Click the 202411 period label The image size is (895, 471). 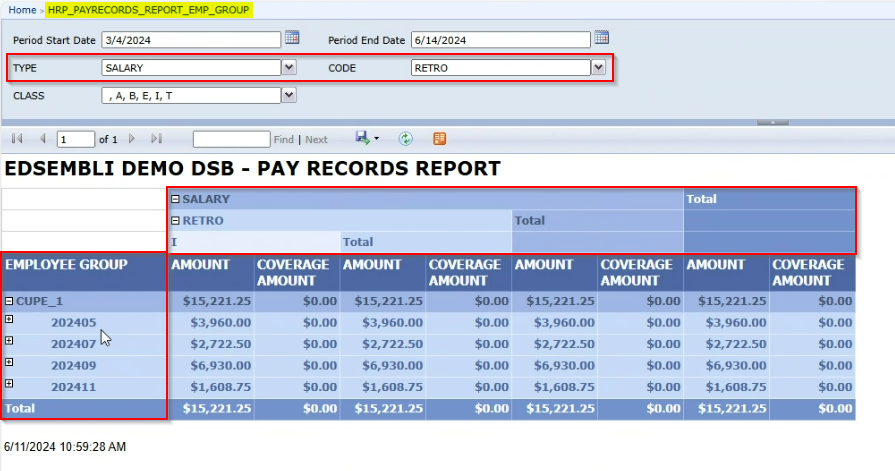click(x=74, y=387)
